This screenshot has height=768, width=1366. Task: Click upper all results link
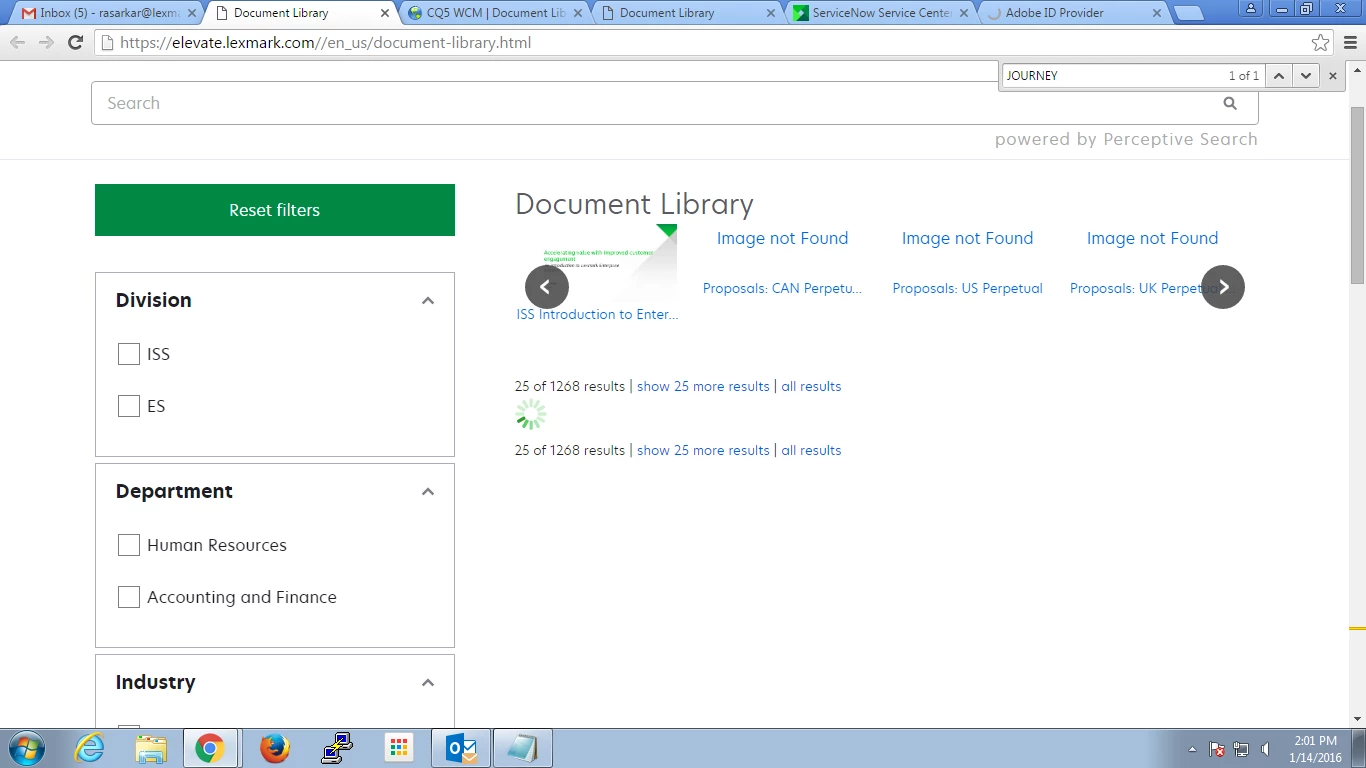pos(811,386)
